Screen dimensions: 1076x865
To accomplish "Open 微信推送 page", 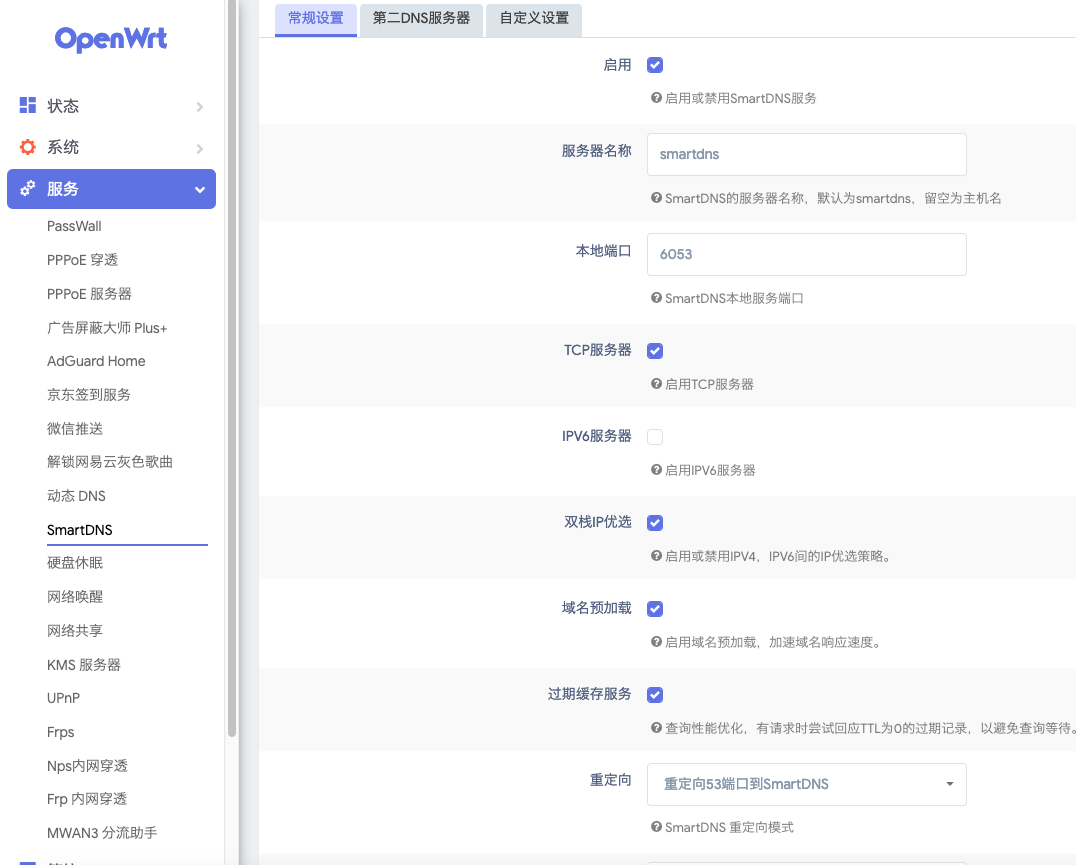I will pyautogui.click(x=75, y=429).
